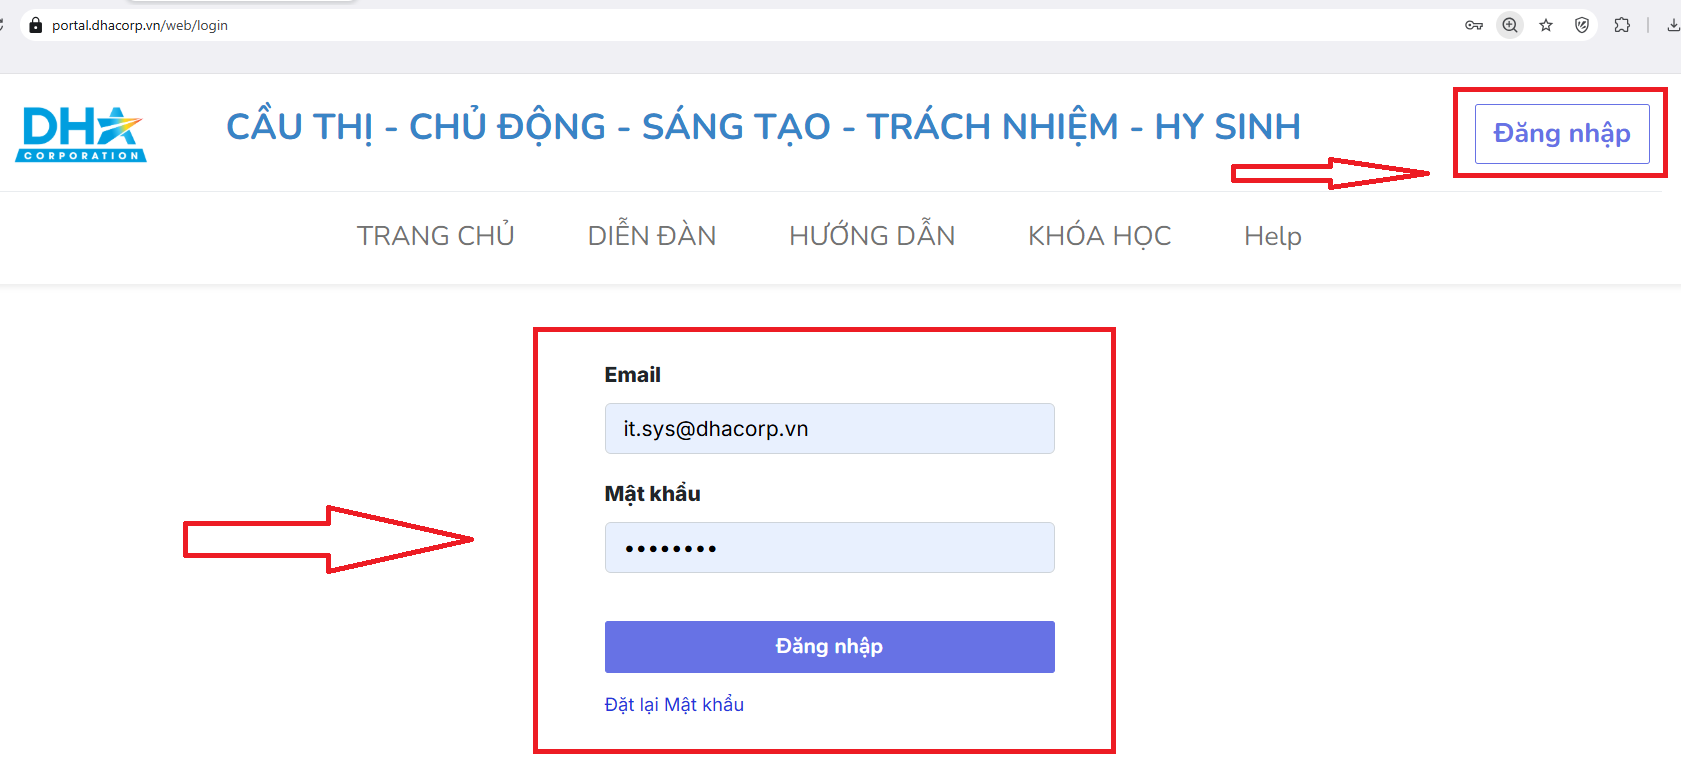Open the saved passwords key icon
This screenshot has width=1681, height=778.
(x=1473, y=25)
